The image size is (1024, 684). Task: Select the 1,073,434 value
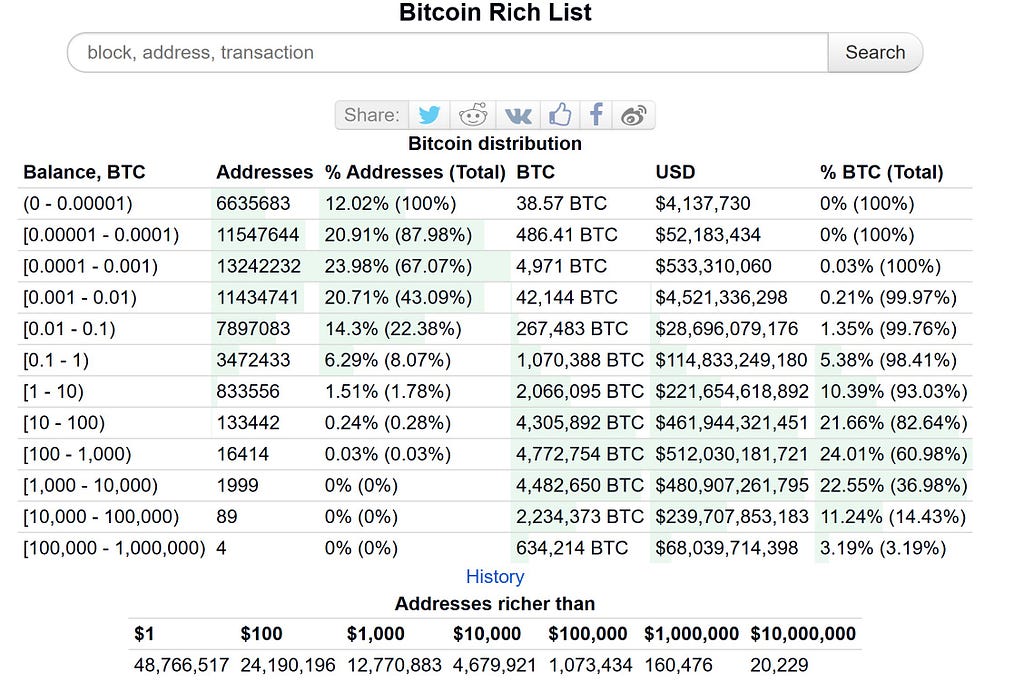pyautogui.click(x=590, y=665)
